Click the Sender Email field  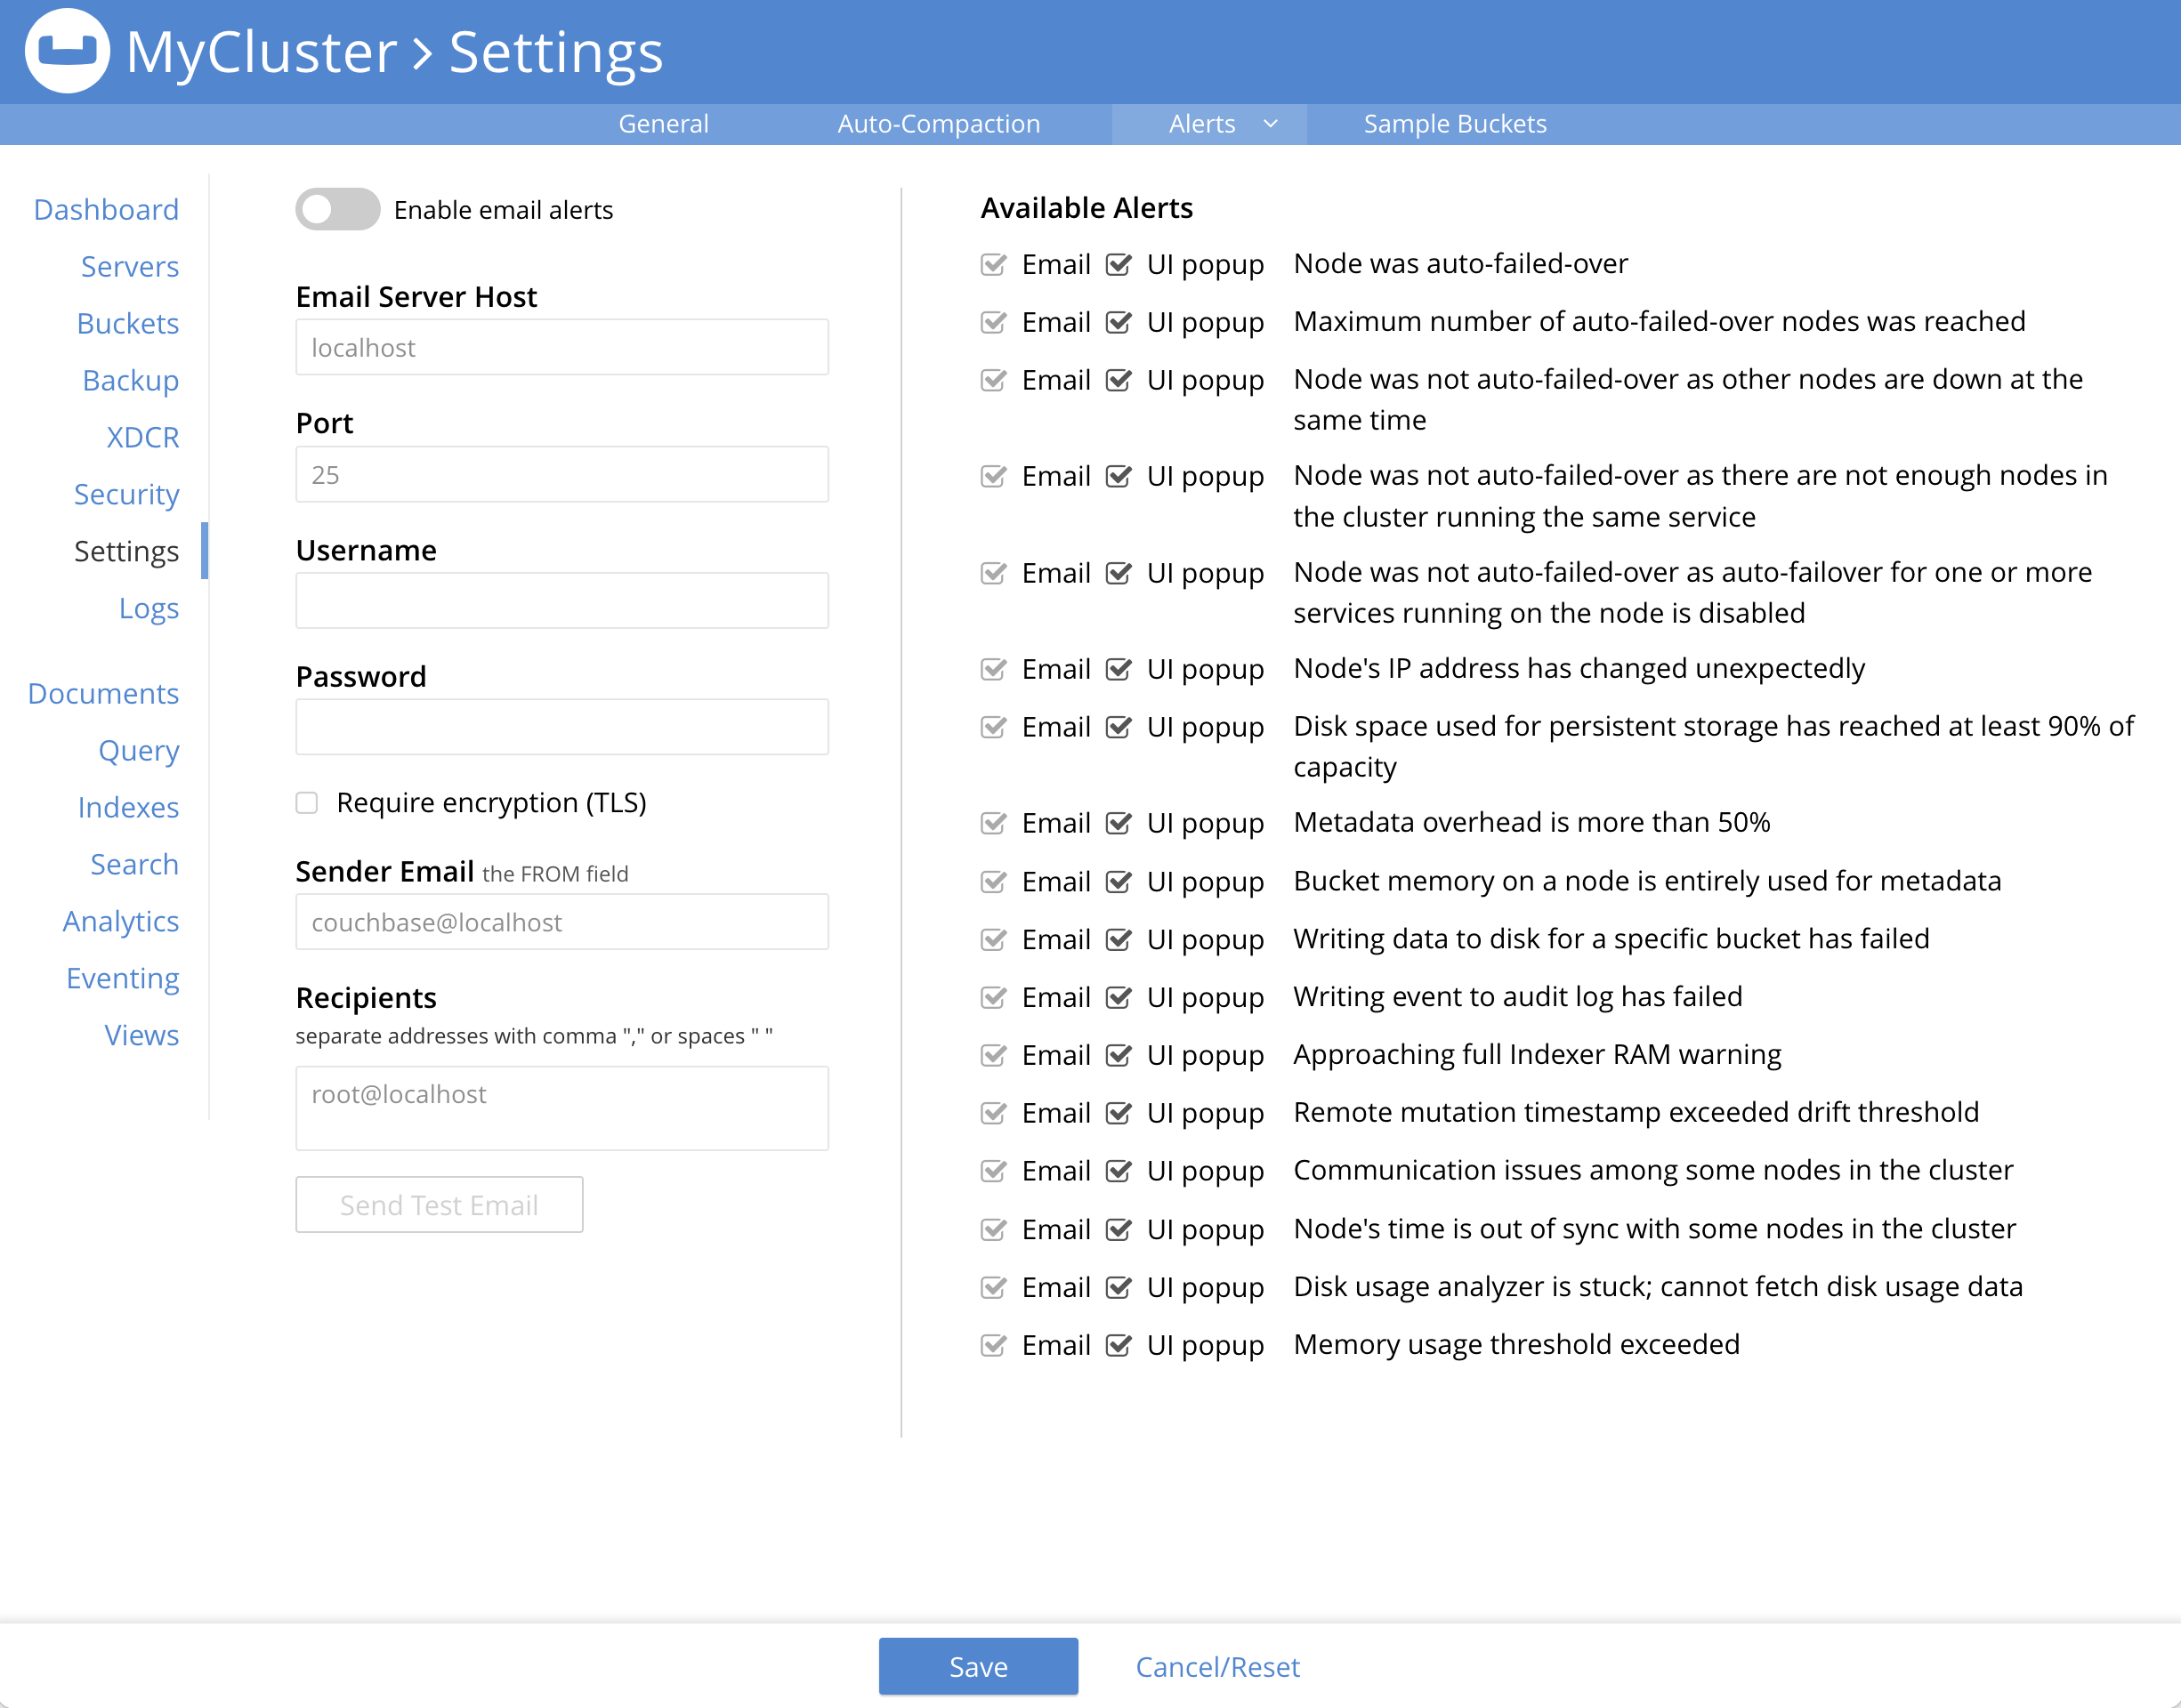click(x=562, y=922)
